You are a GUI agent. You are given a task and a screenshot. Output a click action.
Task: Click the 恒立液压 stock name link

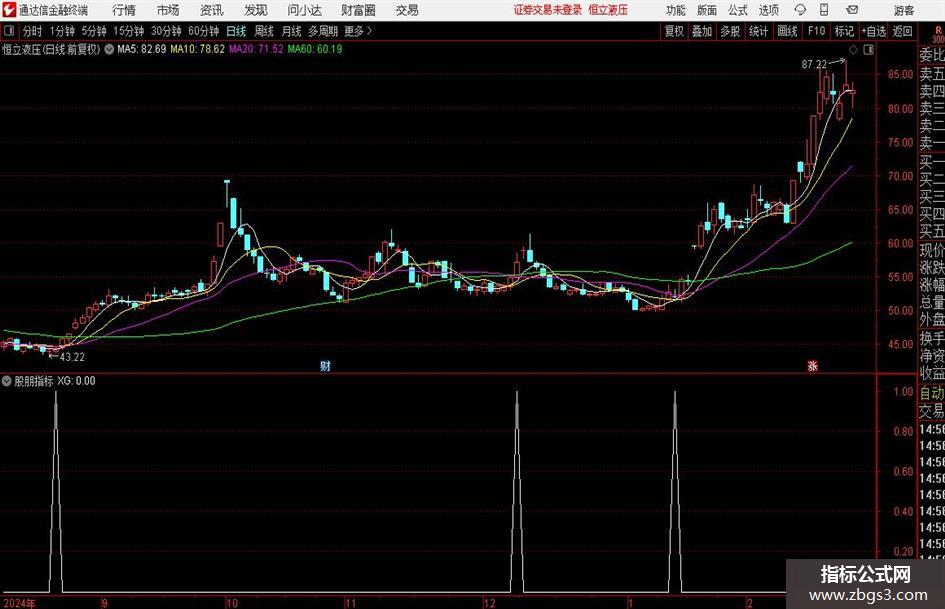(608, 10)
